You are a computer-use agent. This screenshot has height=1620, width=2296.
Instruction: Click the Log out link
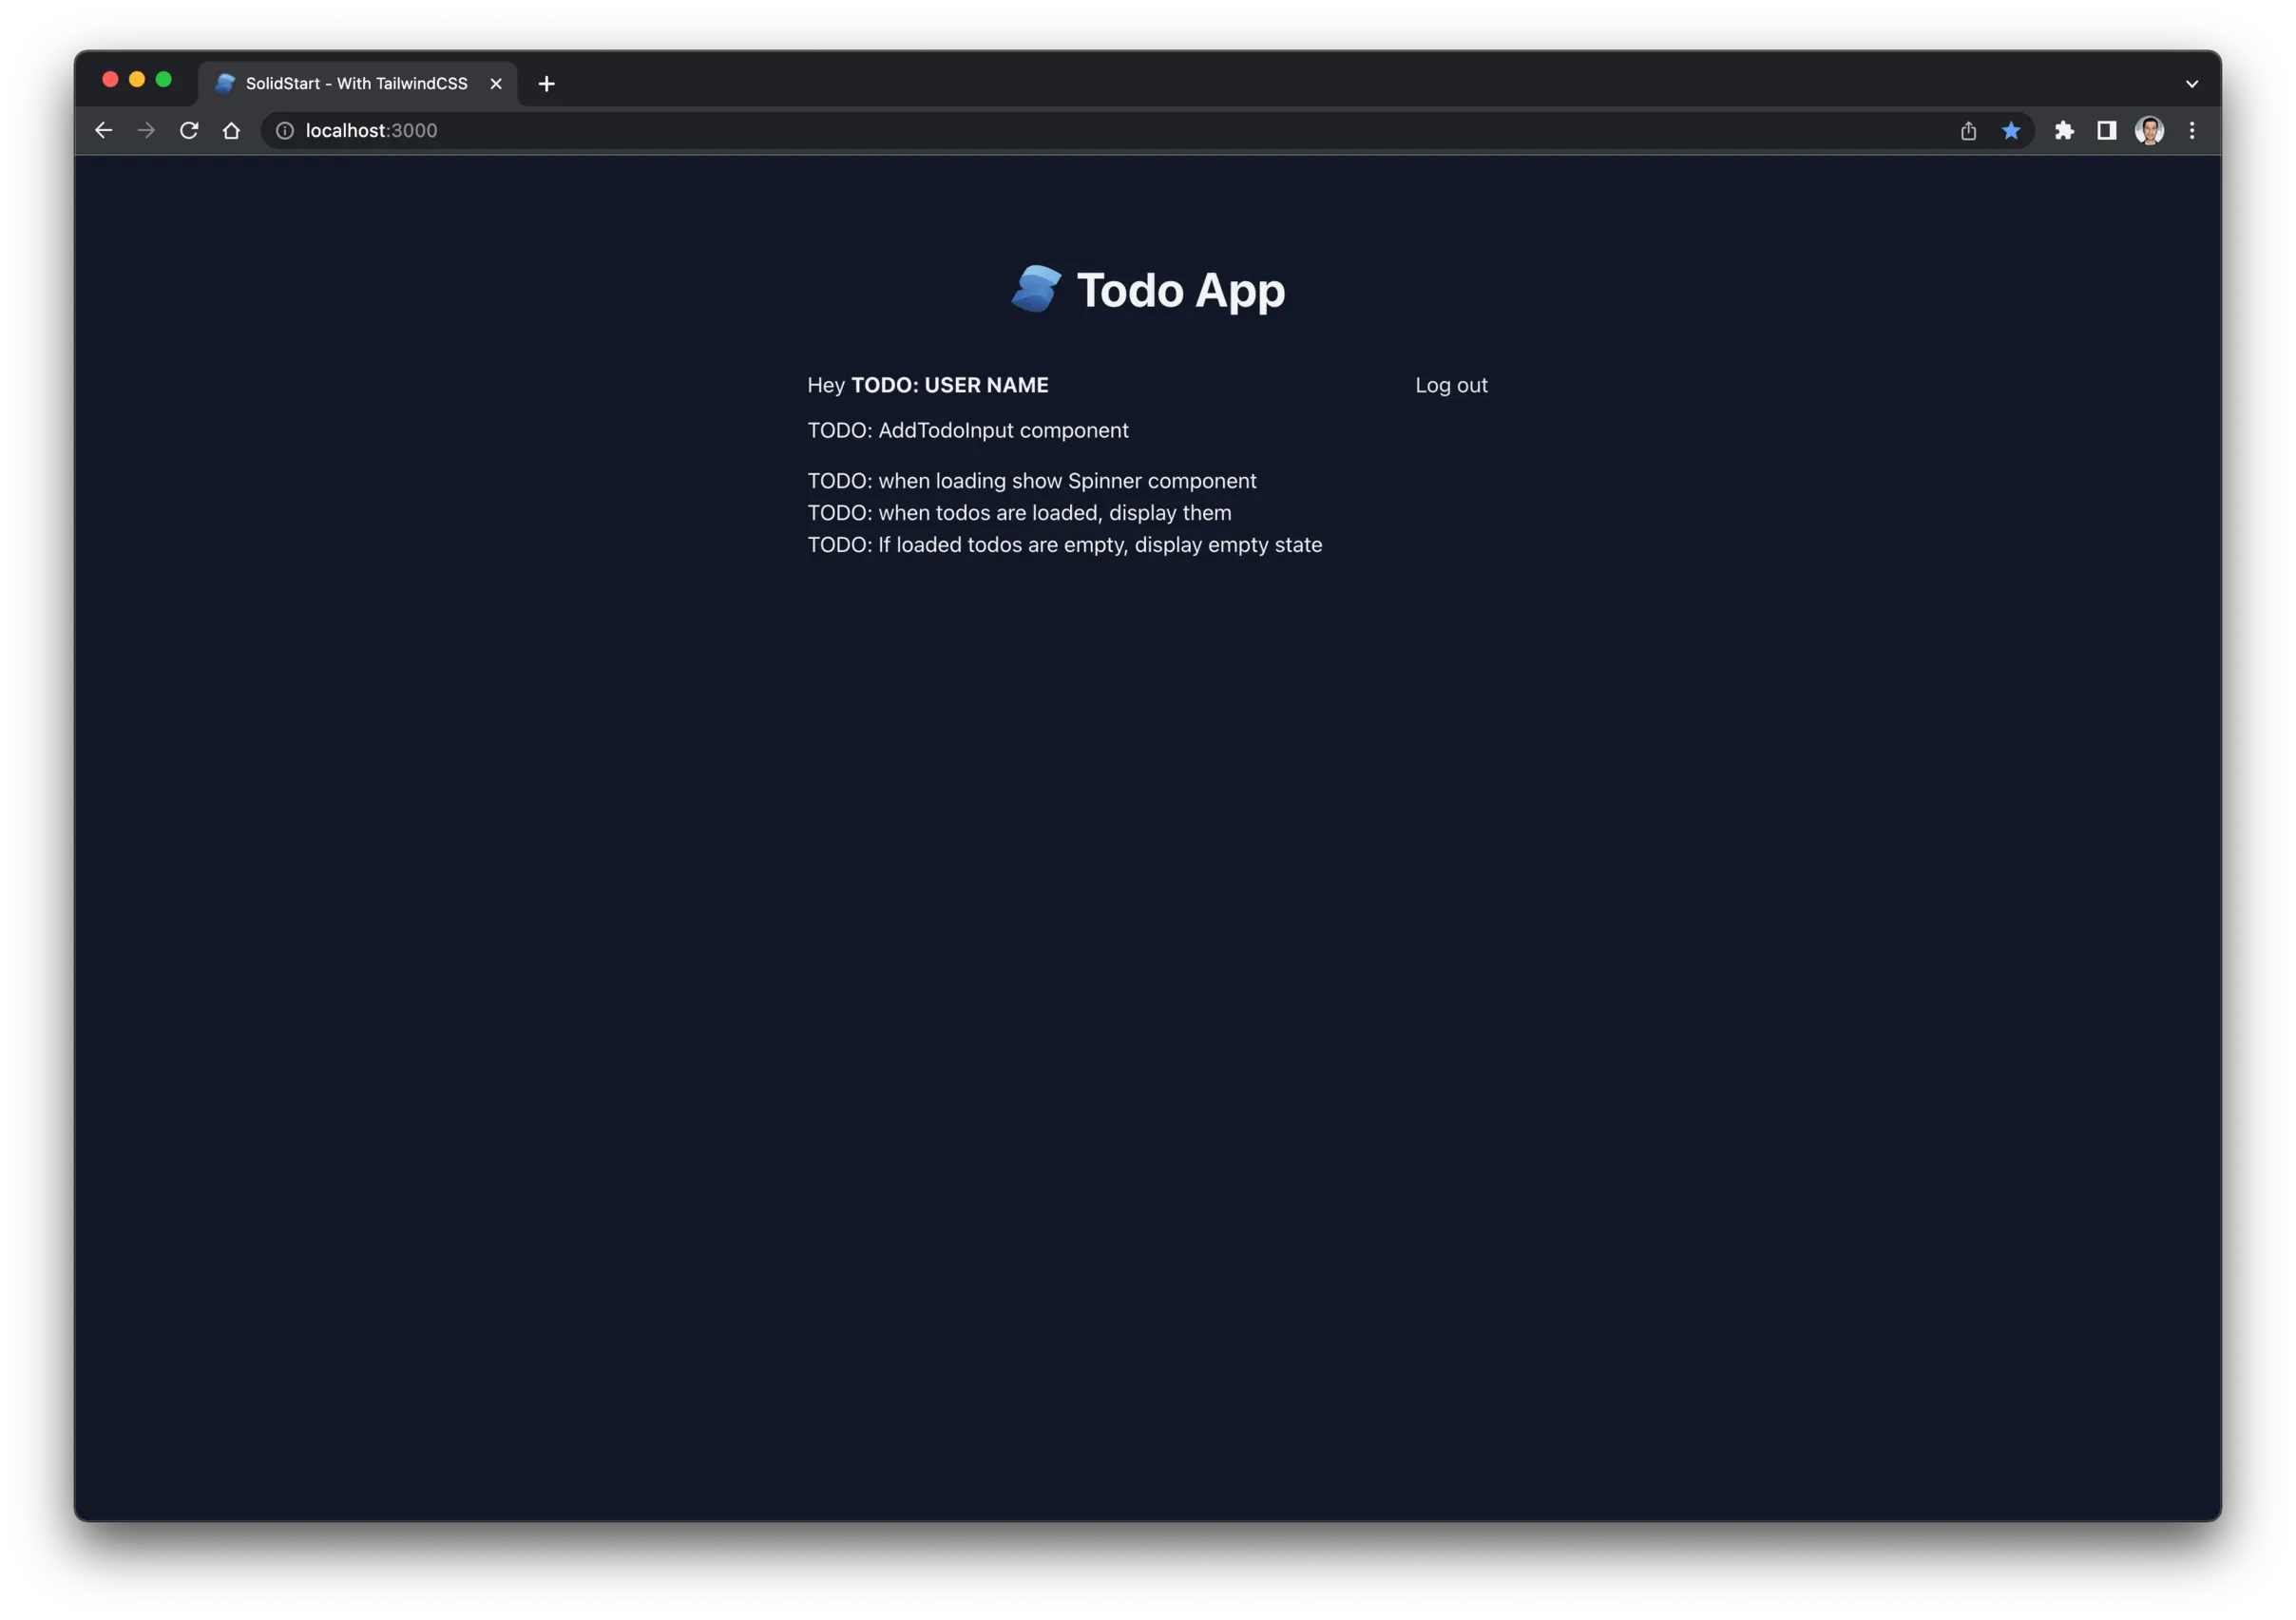click(x=1451, y=386)
